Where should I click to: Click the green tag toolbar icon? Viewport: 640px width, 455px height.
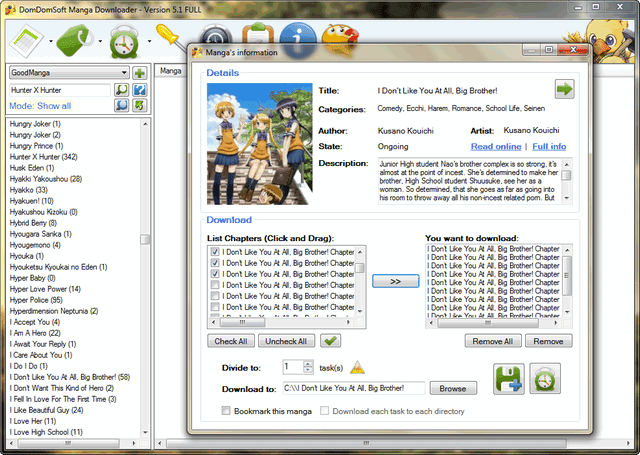click(x=76, y=41)
